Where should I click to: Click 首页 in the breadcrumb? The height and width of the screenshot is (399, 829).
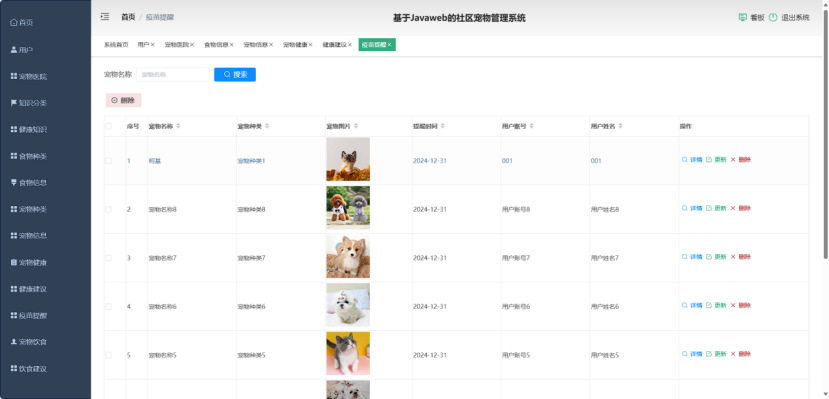pyautogui.click(x=128, y=17)
